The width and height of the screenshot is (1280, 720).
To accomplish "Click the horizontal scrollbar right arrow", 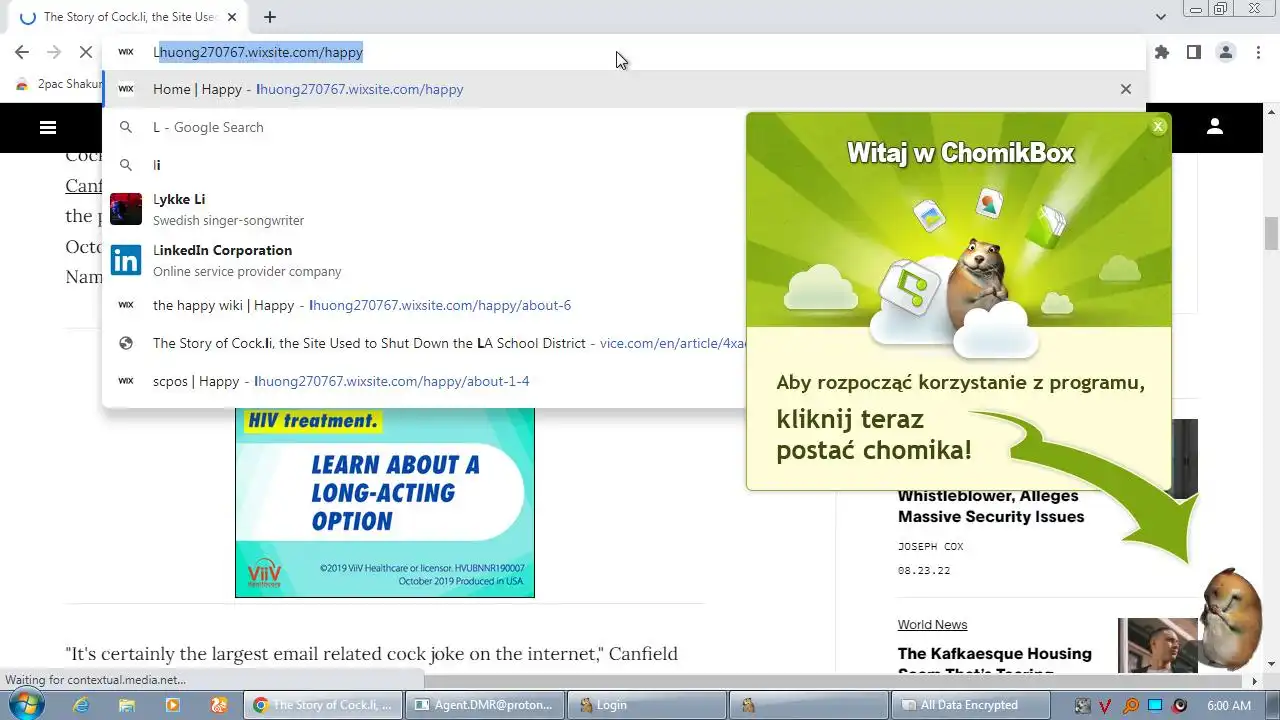I will pyautogui.click(x=1256, y=681).
